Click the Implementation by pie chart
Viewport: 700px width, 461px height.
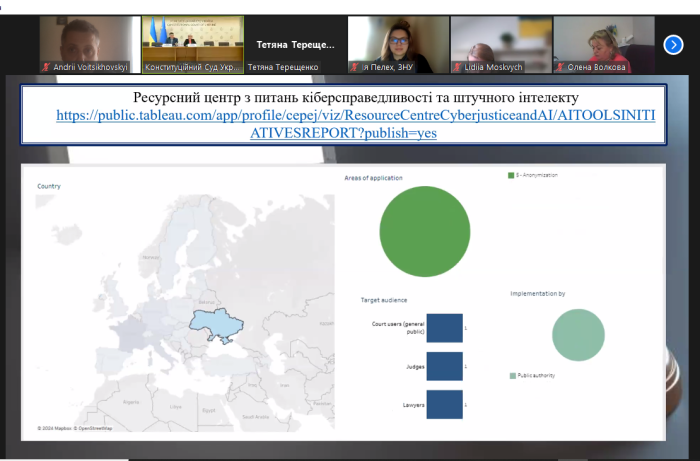tap(578, 335)
